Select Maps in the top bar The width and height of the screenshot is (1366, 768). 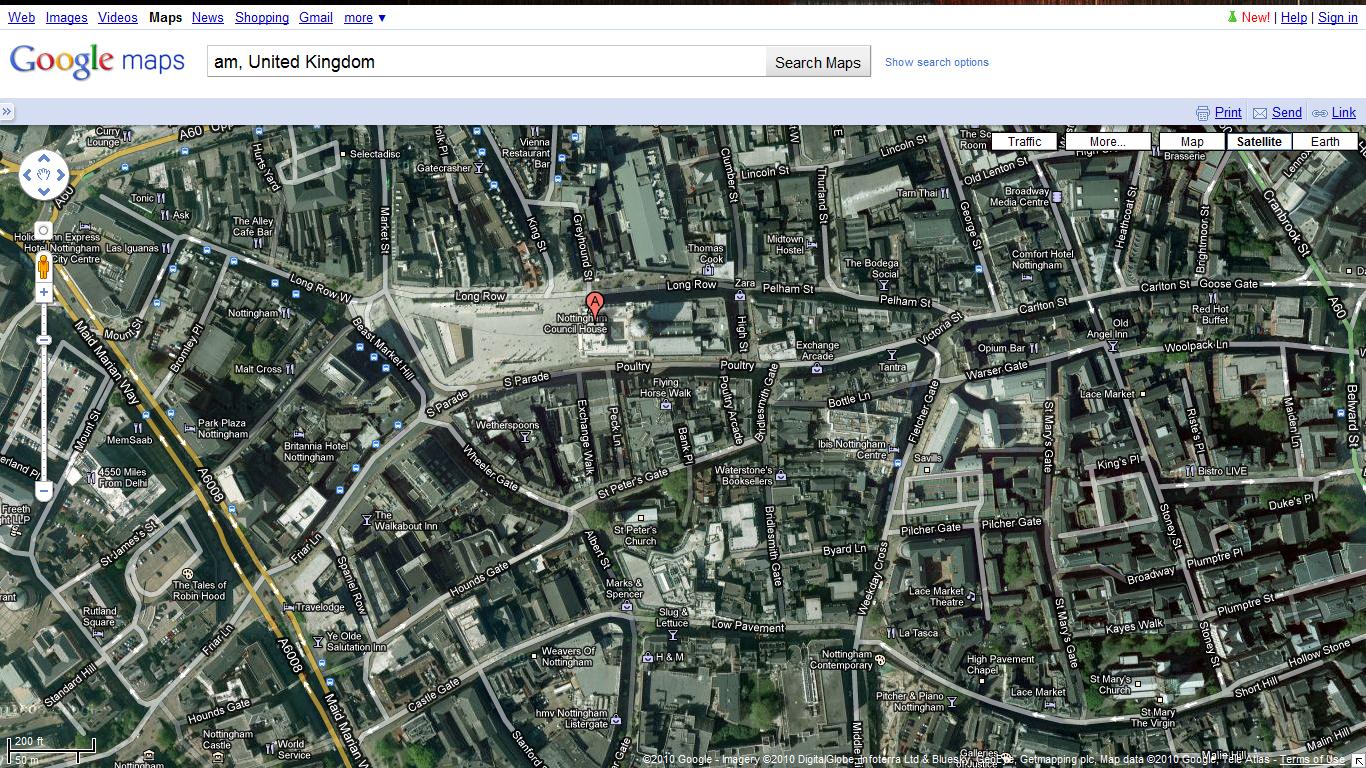click(166, 17)
